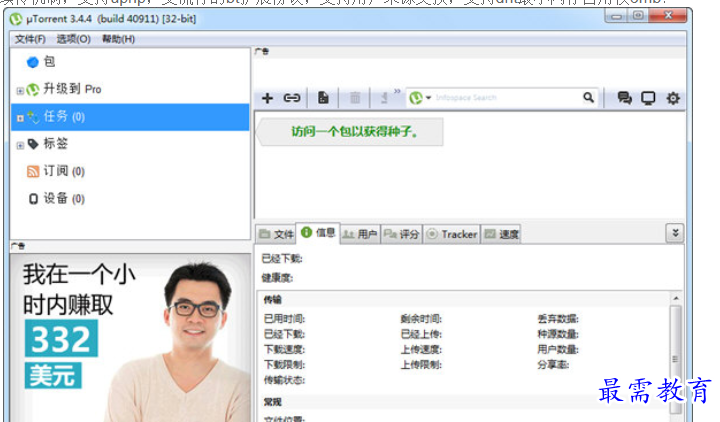Open the search provider dropdown arrow
Image resolution: width=720 pixels, height=422 pixels.
pyautogui.click(x=428, y=98)
